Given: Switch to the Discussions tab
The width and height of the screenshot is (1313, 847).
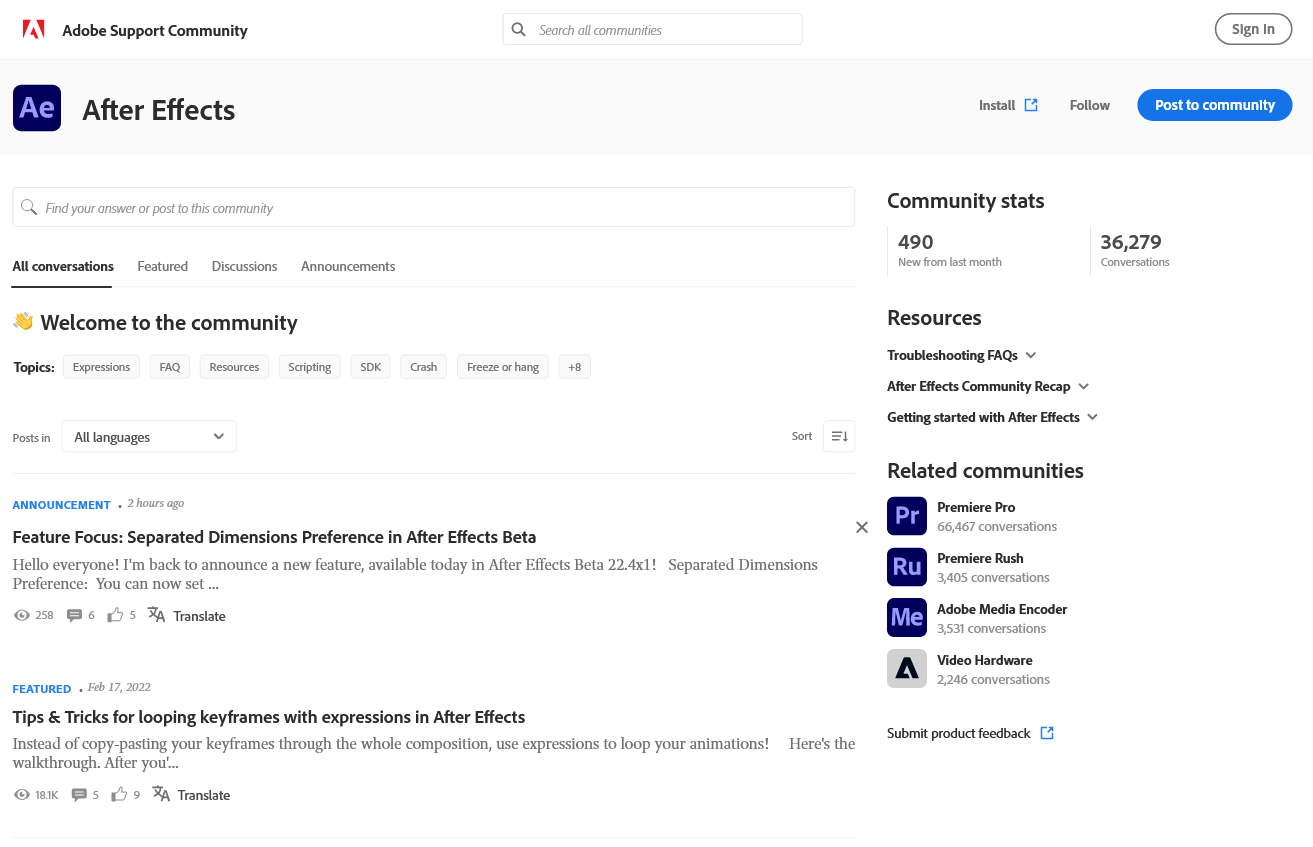Looking at the screenshot, I should click(244, 266).
